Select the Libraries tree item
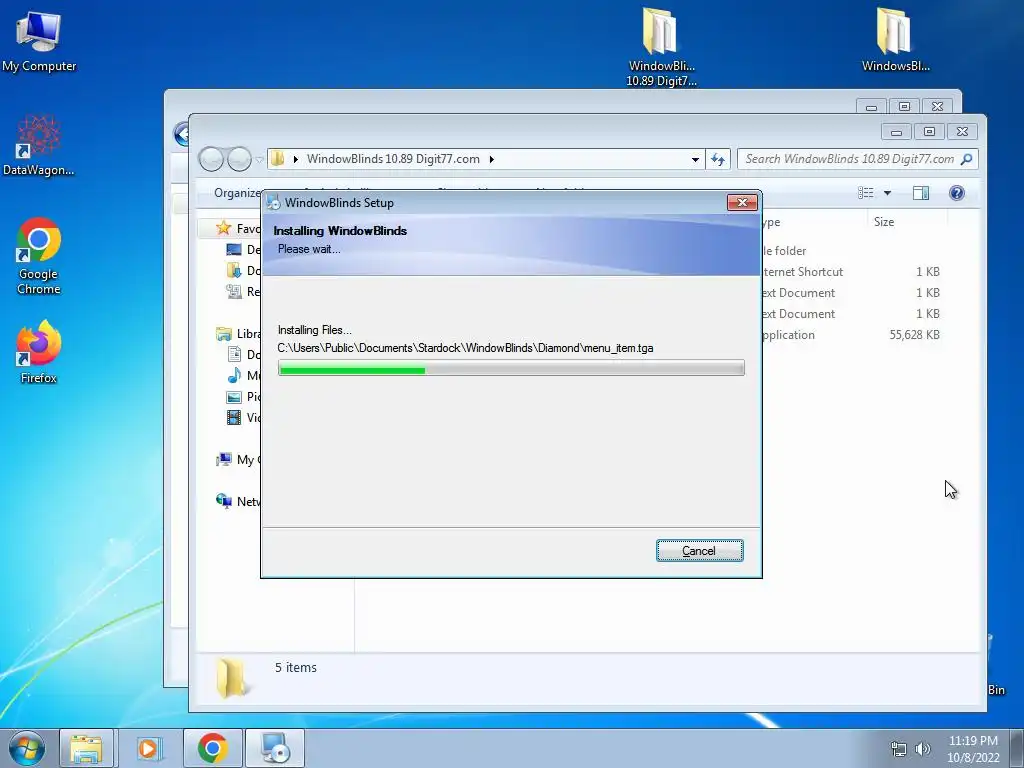The image size is (1024, 768). 238,334
